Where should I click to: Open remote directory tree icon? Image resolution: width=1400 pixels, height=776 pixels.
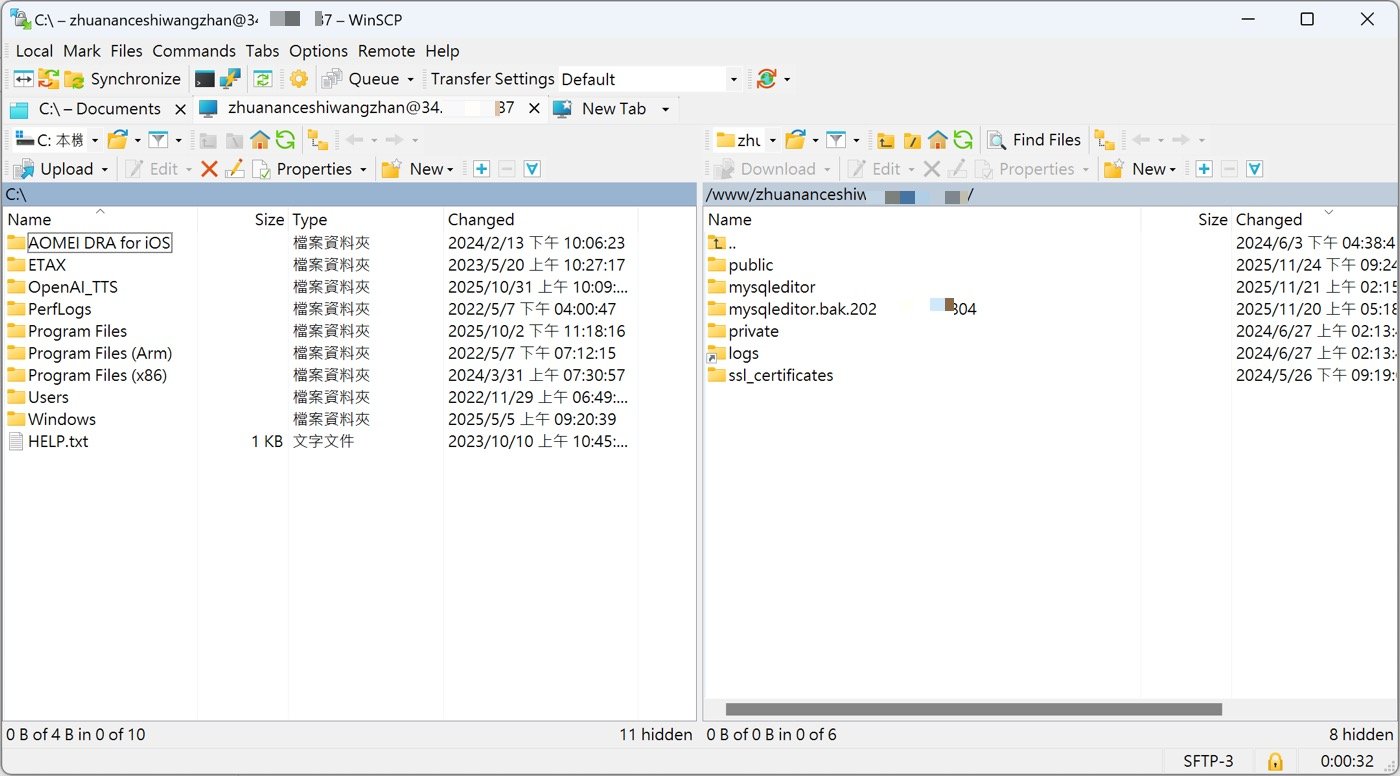click(1104, 140)
